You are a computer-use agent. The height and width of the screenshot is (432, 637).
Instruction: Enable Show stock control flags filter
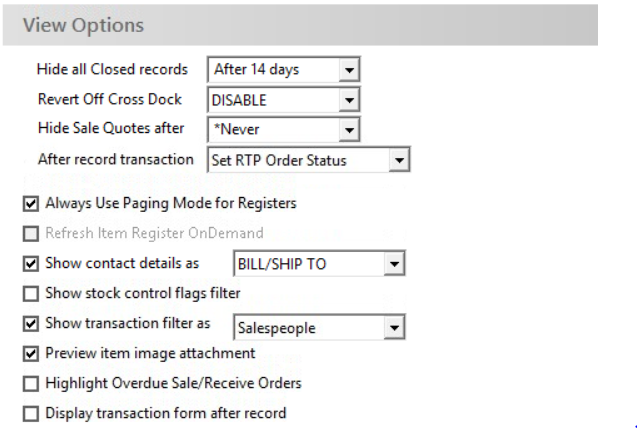31,293
